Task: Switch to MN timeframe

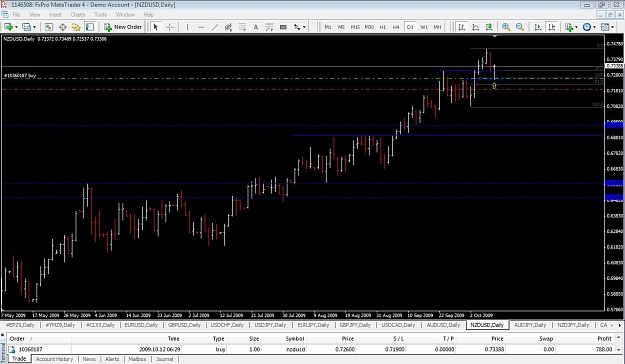Action: 437,27
